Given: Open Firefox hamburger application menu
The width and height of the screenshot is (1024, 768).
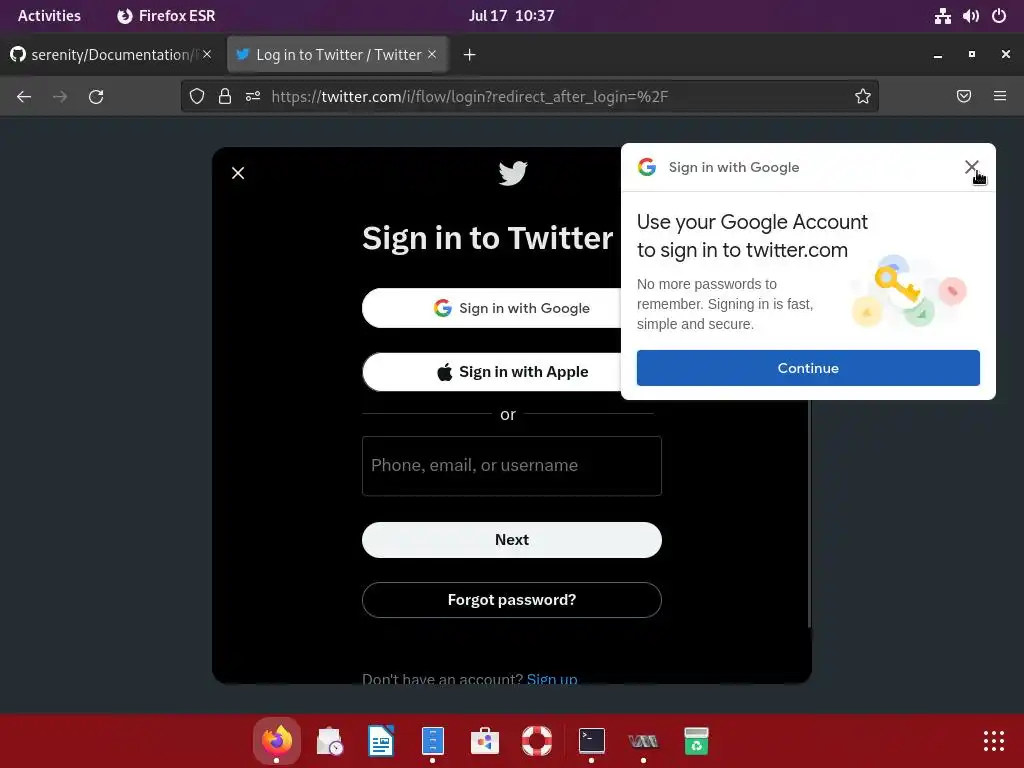Looking at the screenshot, I should (x=1000, y=97).
